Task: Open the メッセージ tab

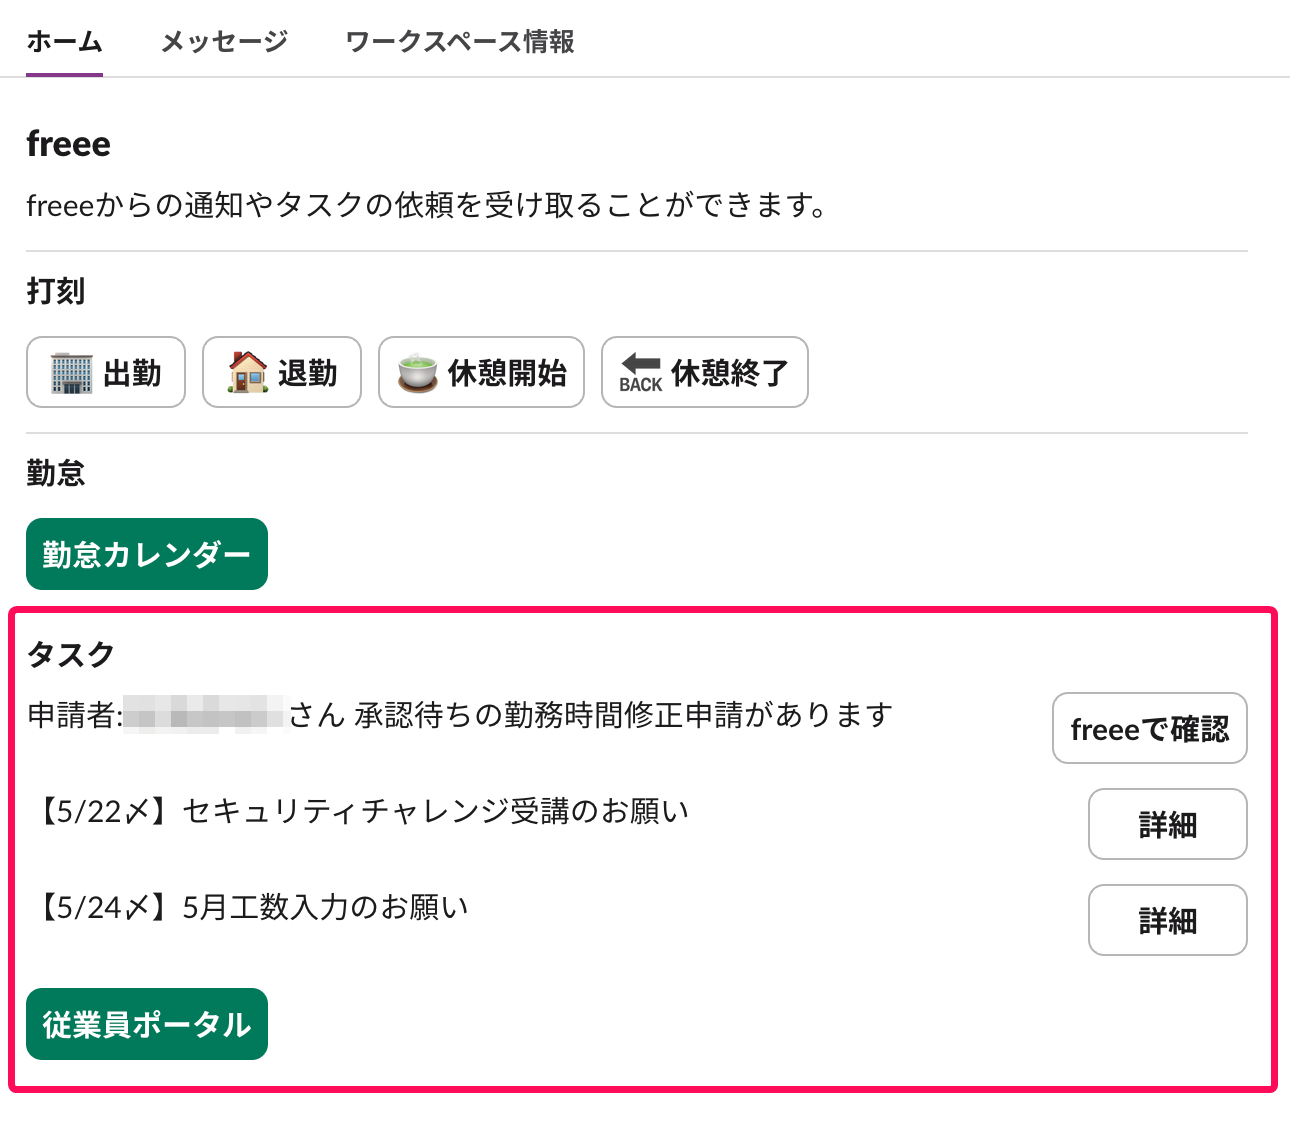Action: click(x=224, y=42)
